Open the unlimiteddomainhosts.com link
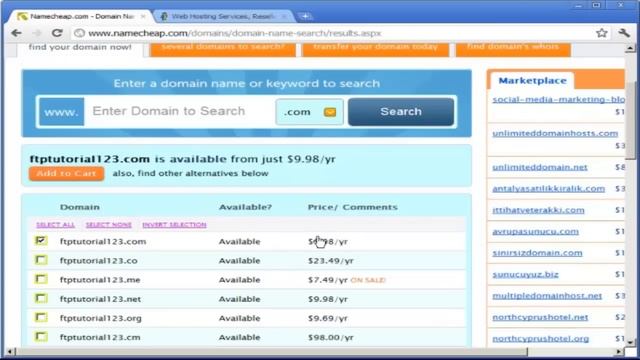The width and height of the screenshot is (640, 360). pos(555,133)
